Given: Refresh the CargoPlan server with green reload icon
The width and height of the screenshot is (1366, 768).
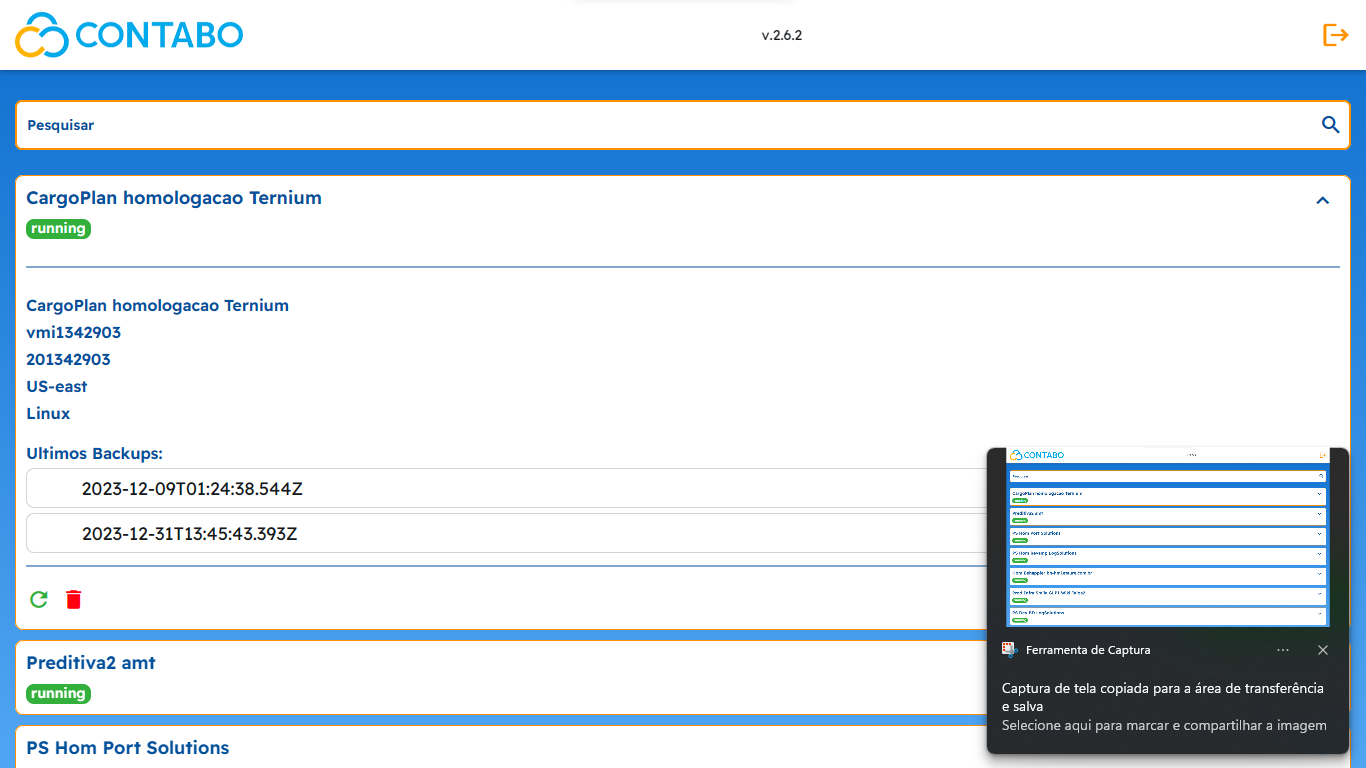Looking at the screenshot, I should coord(39,600).
